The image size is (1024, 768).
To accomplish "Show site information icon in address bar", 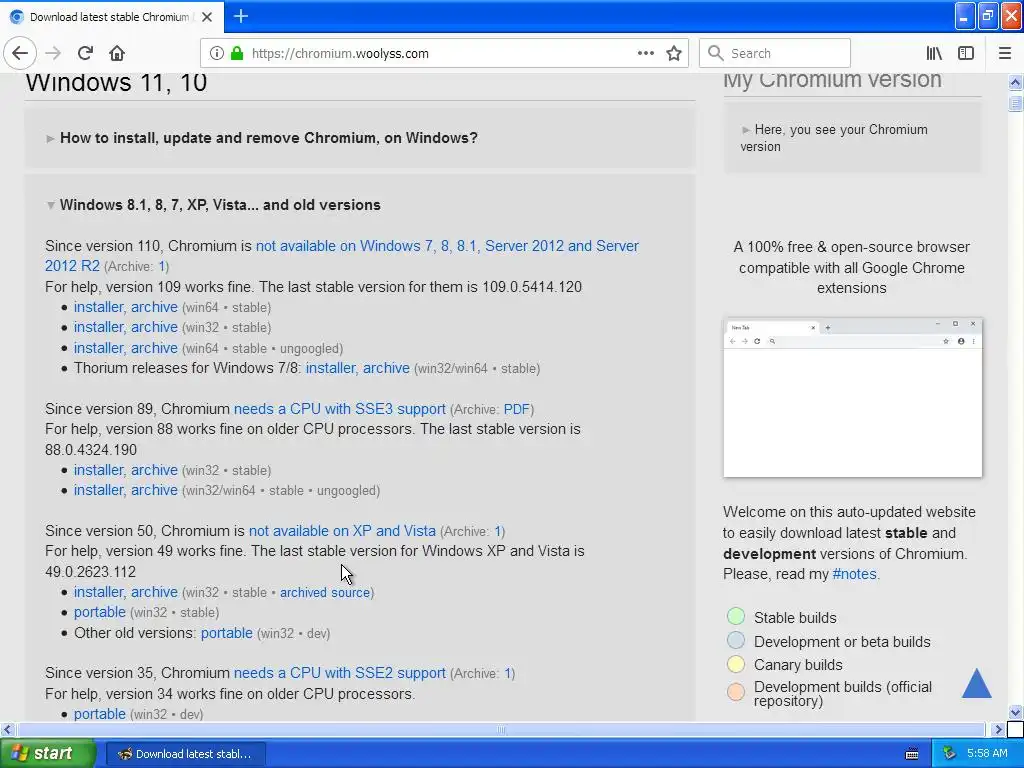I will tap(217, 53).
